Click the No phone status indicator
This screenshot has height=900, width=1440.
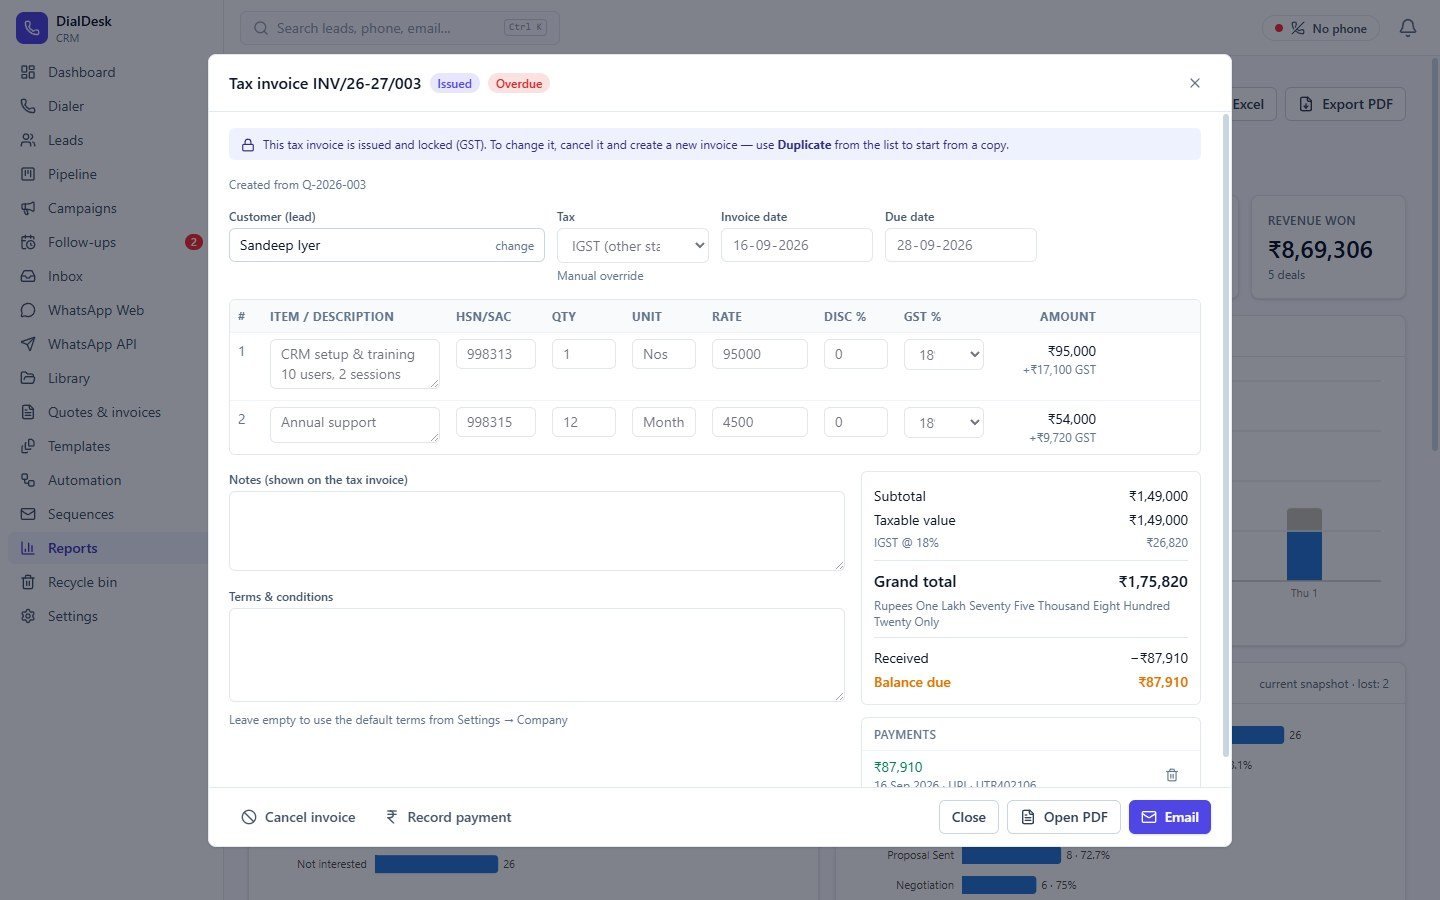tap(1321, 28)
